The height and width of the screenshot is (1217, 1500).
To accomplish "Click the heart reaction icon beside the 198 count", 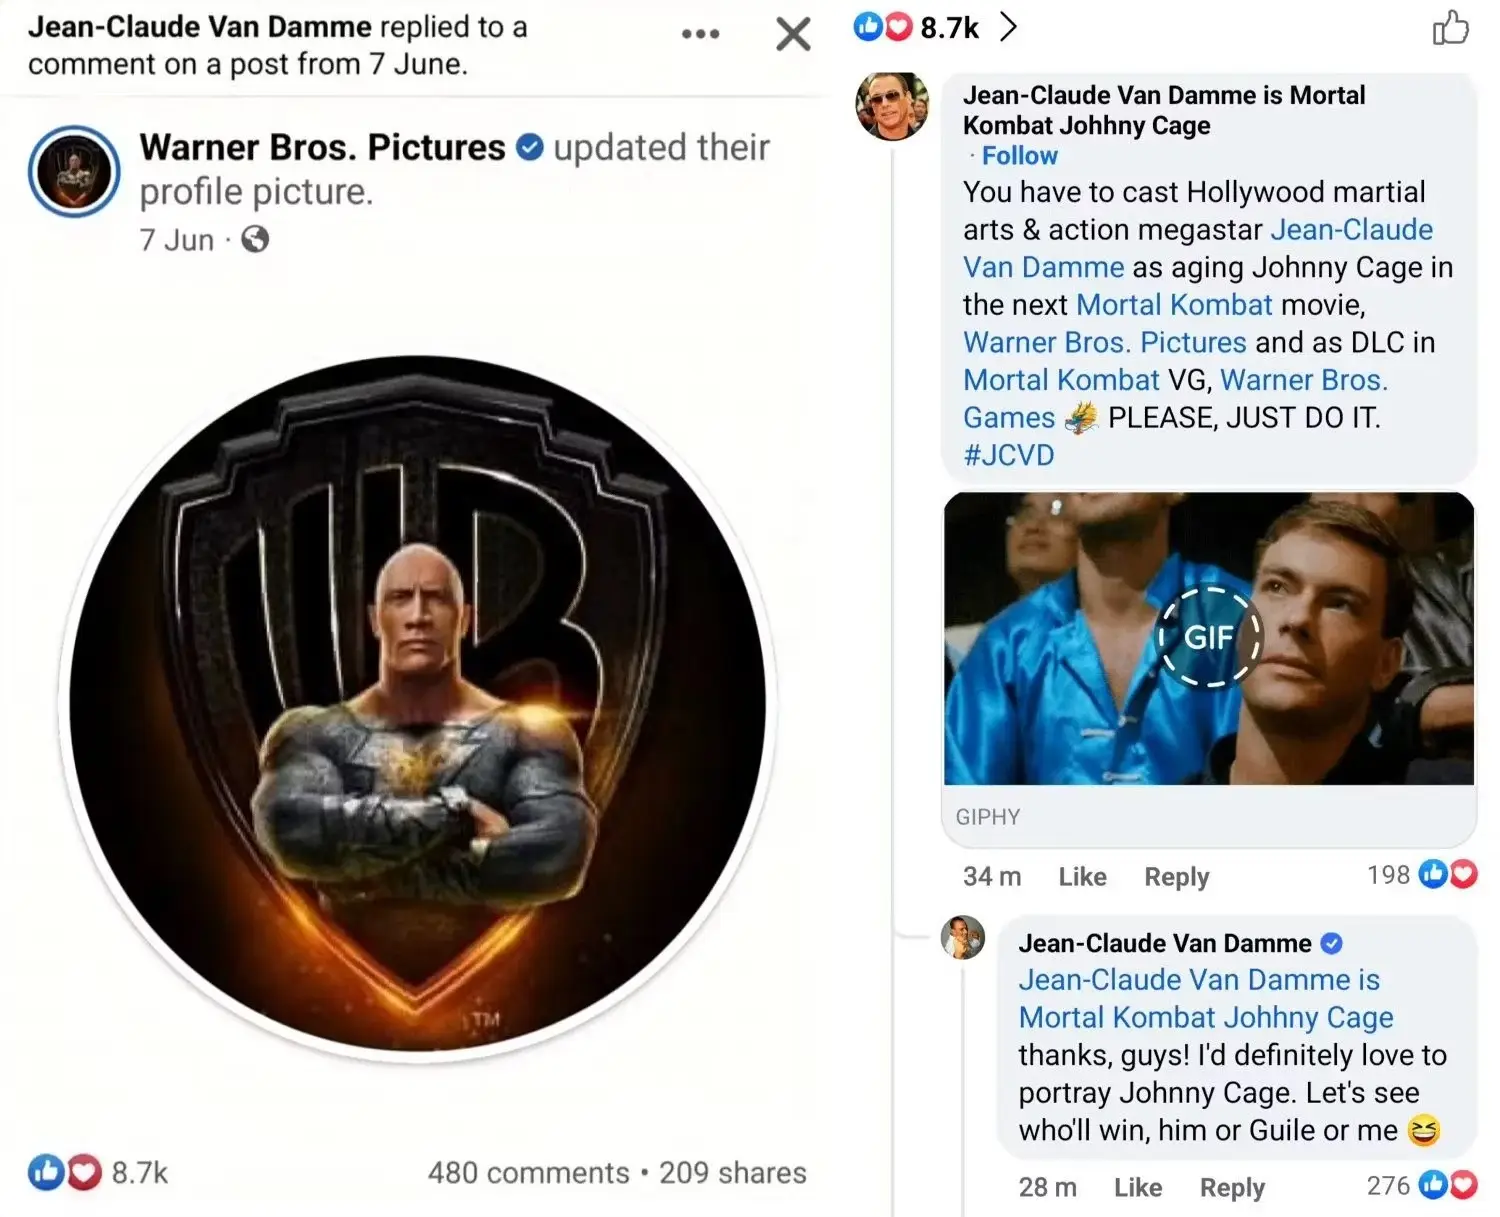I will click(1464, 874).
